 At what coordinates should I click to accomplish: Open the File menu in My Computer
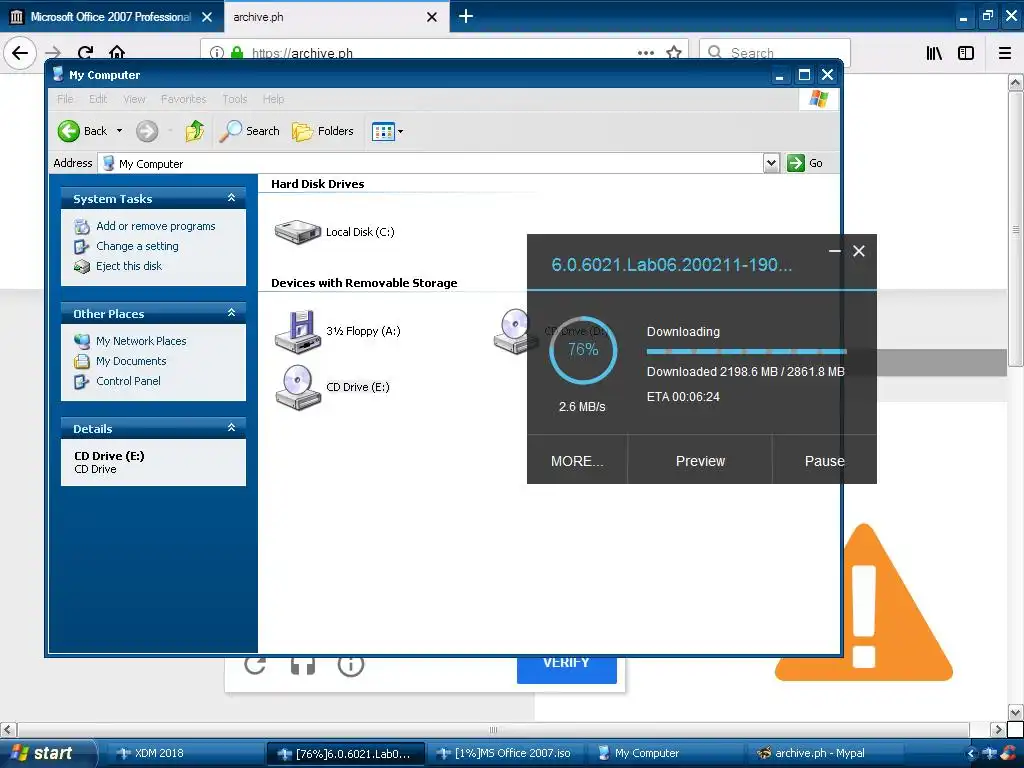(65, 99)
